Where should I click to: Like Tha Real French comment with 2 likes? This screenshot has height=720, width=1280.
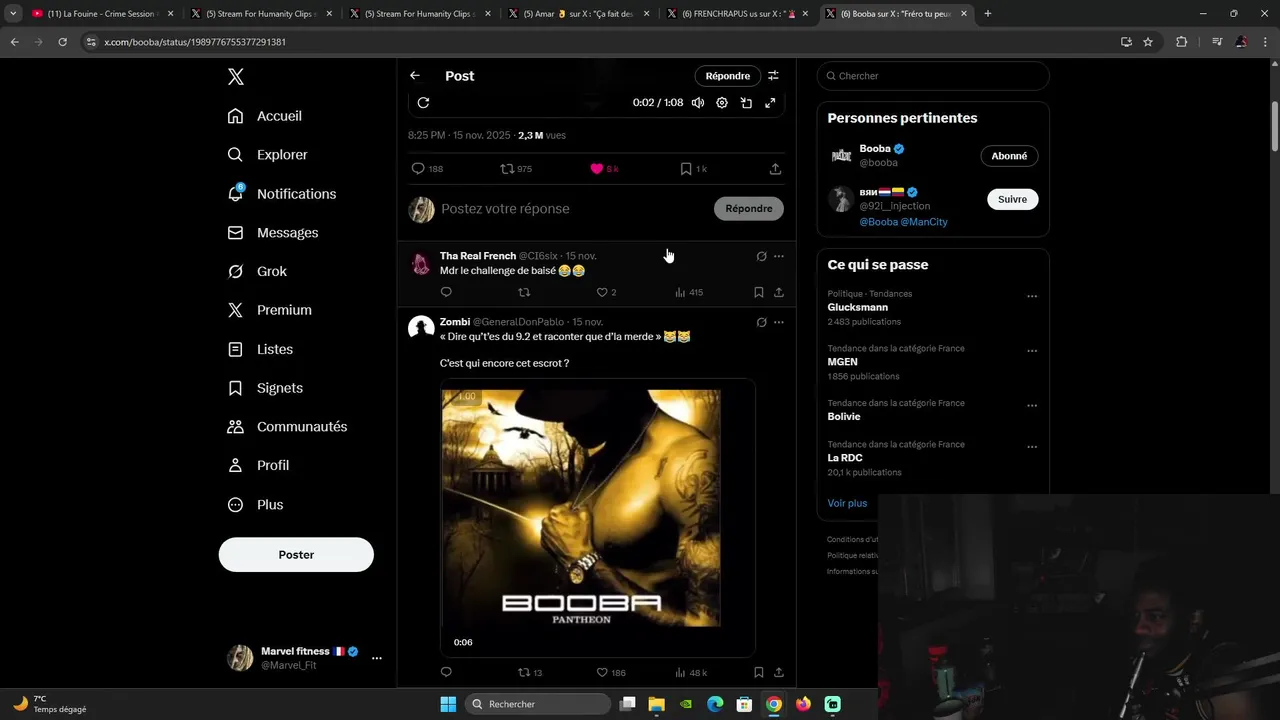[x=606, y=292]
